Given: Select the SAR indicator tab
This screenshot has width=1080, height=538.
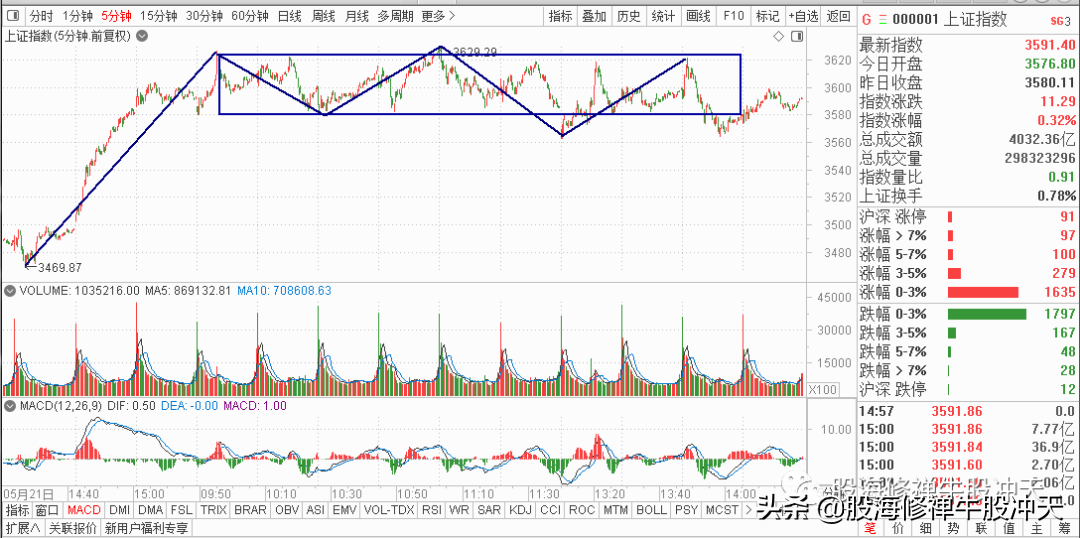Looking at the screenshot, I should 489,510.
